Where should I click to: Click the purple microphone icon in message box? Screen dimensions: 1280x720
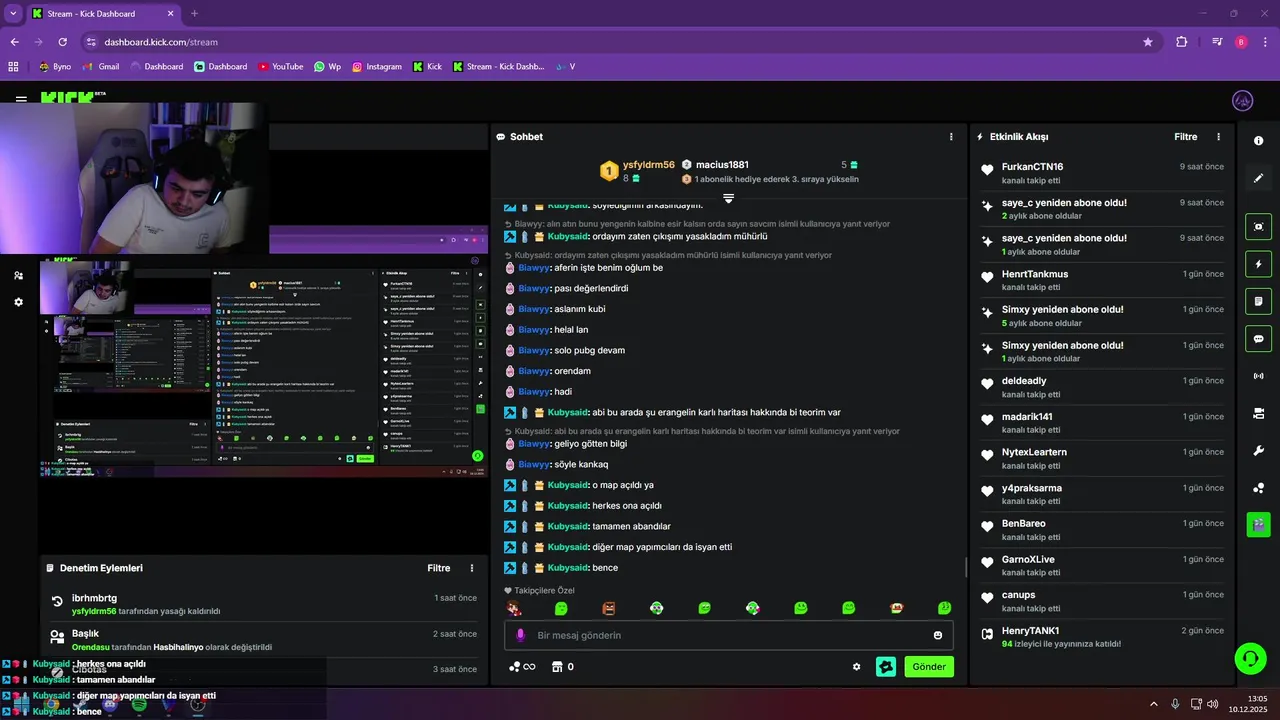(520, 635)
